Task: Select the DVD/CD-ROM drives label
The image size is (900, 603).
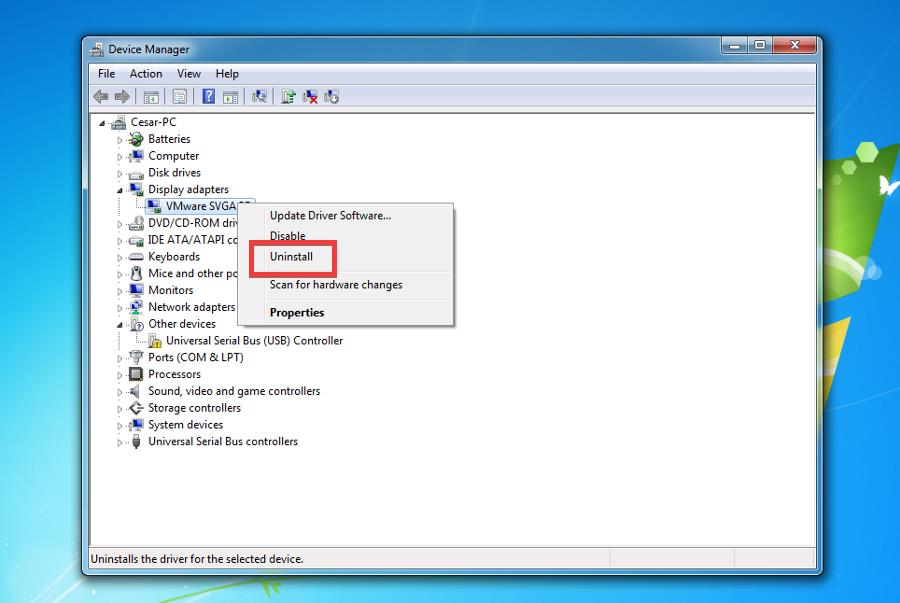Action: [x=193, y=223]
